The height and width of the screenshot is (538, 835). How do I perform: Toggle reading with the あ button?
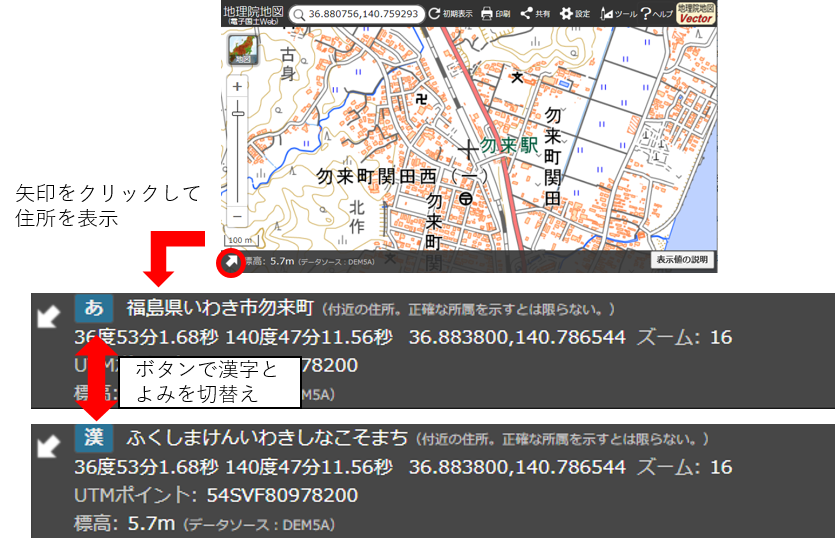(94, 308)
